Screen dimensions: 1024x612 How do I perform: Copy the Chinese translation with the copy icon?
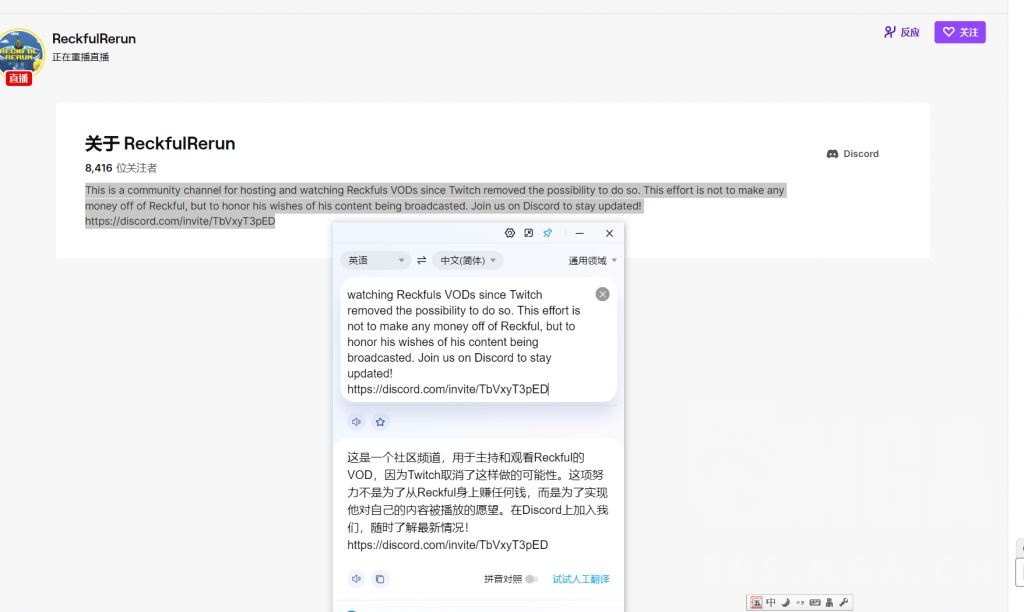pyautogui.click(x=379, y=578)
